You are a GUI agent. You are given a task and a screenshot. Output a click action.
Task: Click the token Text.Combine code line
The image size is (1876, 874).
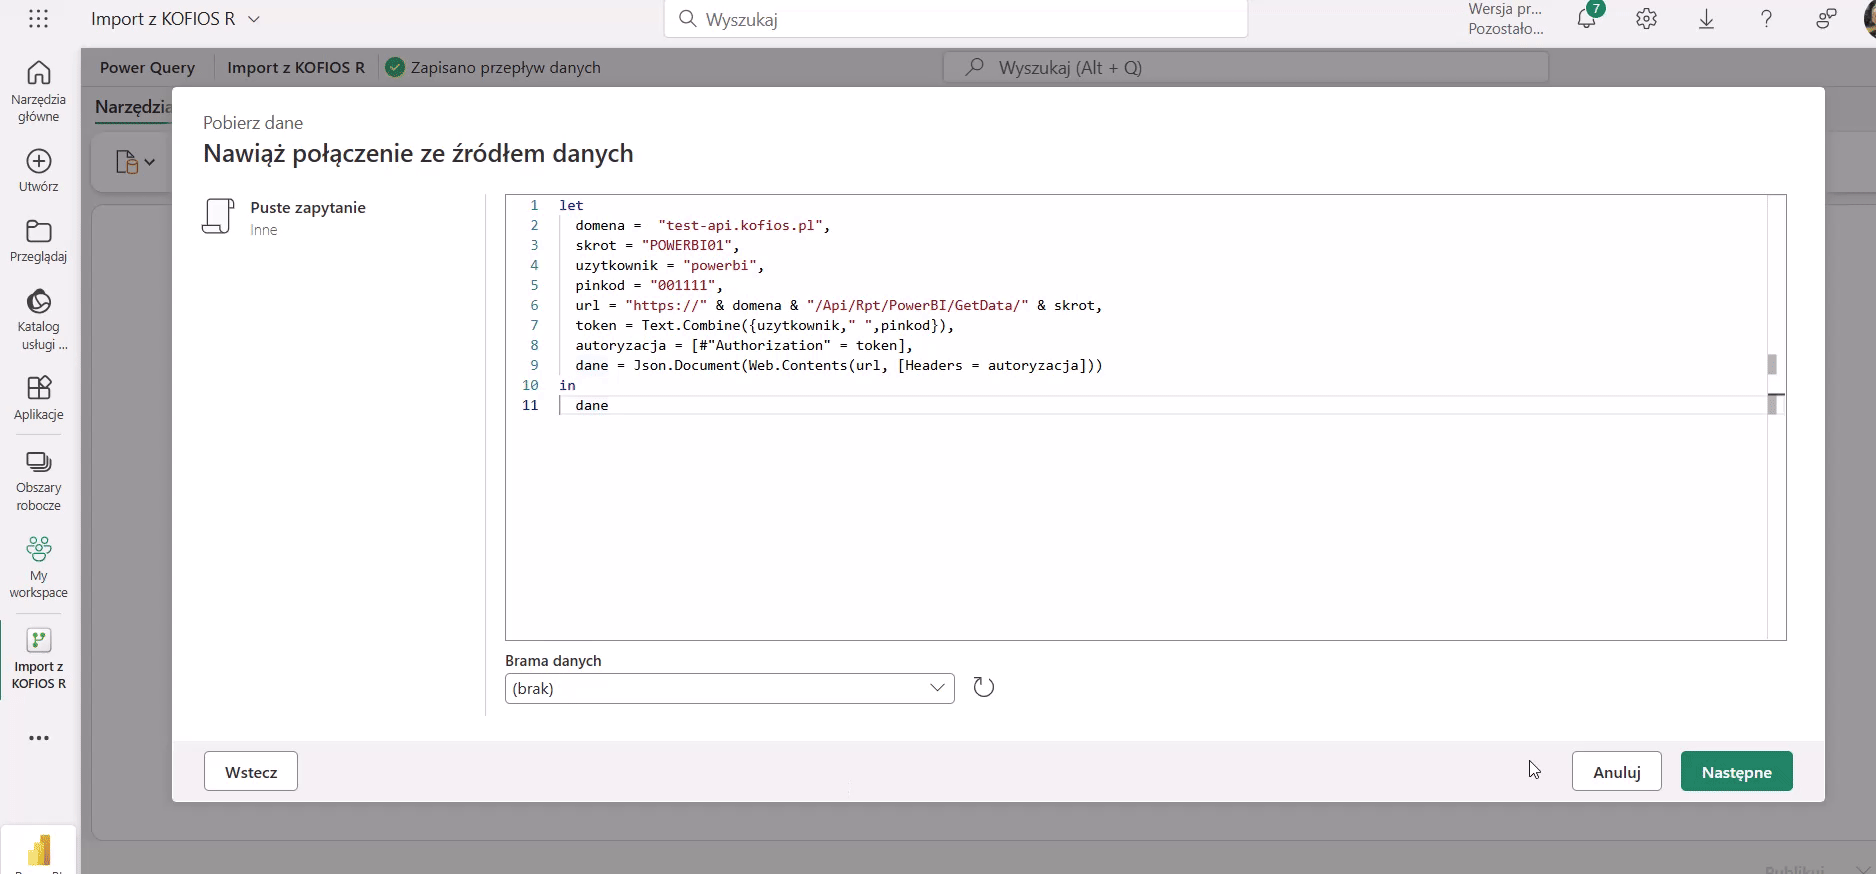point(764,325)
